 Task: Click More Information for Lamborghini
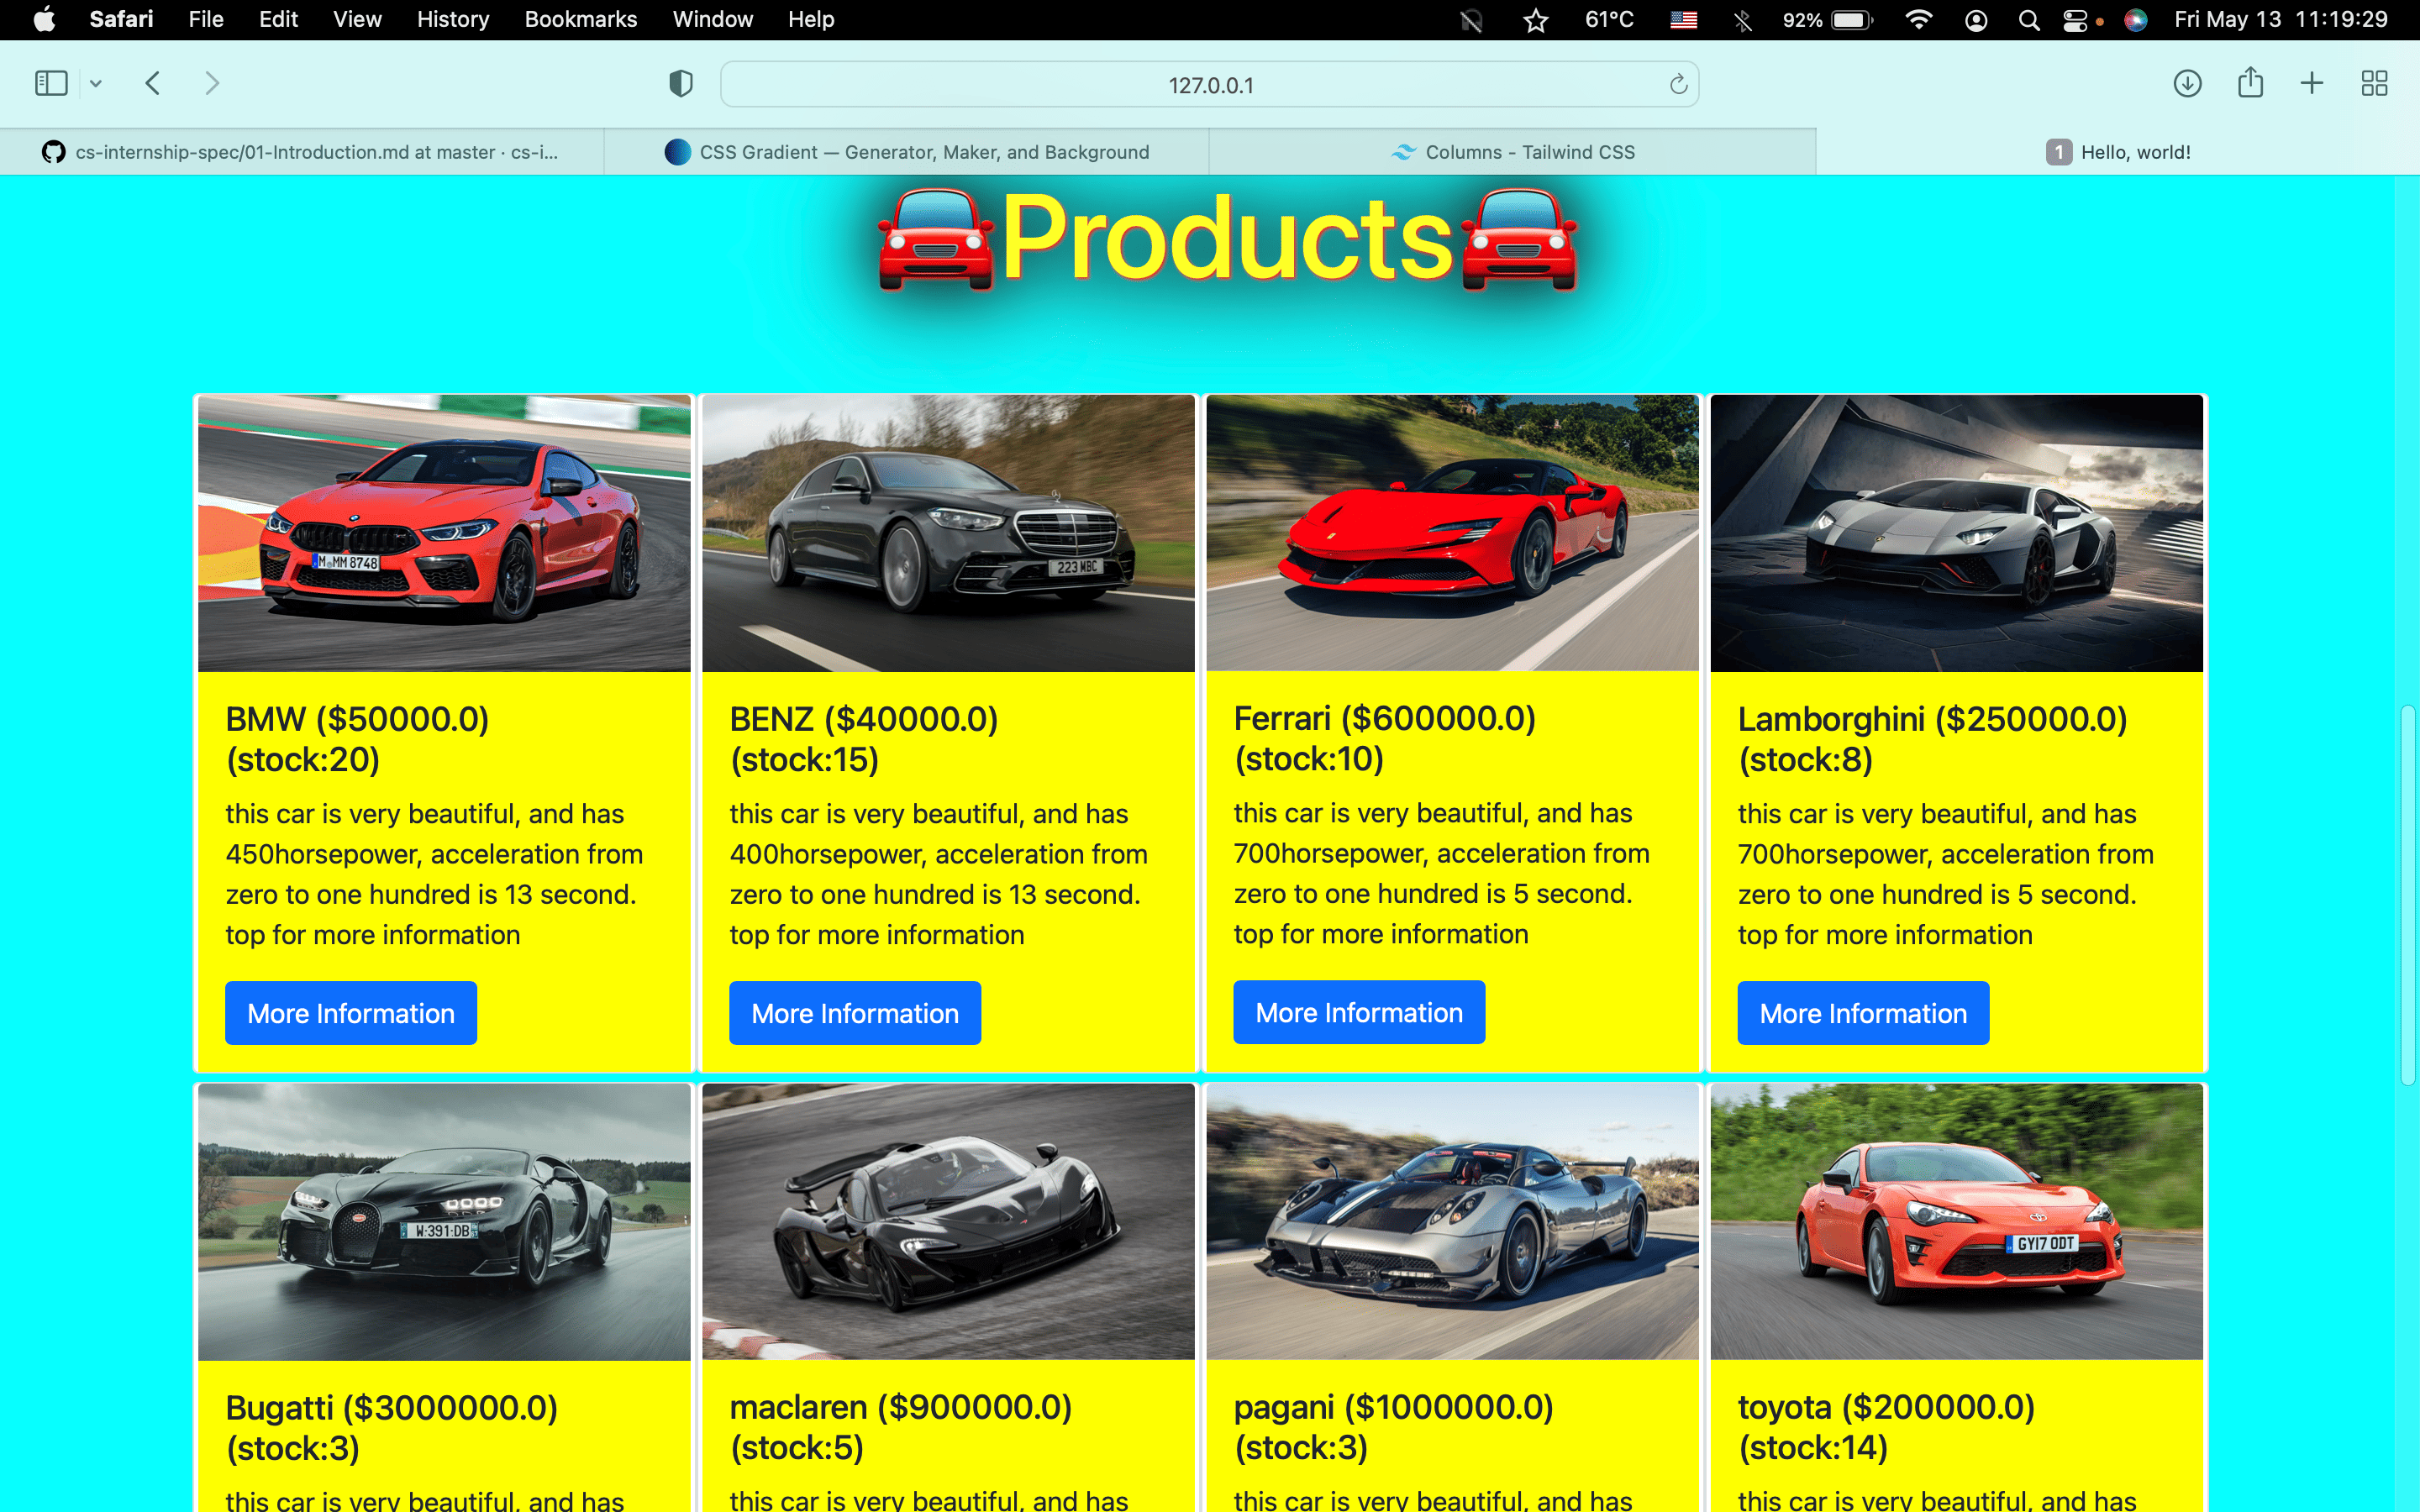[x=1863, y=1013]
